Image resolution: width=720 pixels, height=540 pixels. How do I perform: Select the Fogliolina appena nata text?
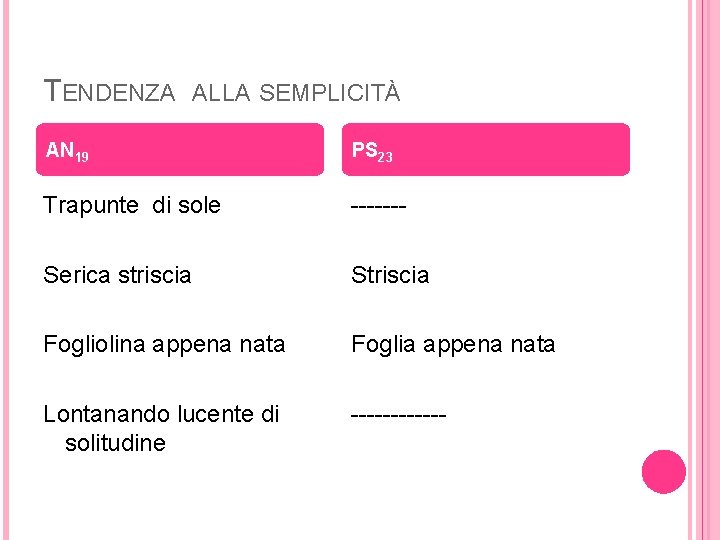tap(164, 345)
